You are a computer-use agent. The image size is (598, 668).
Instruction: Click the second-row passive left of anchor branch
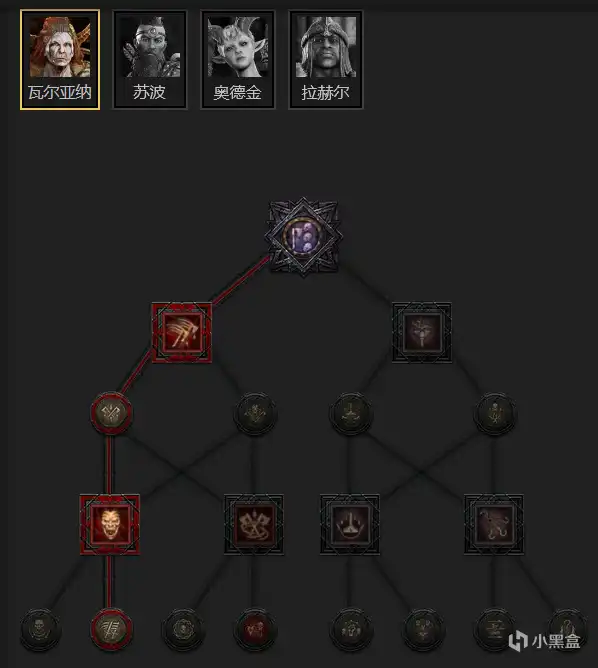(350, 413)
